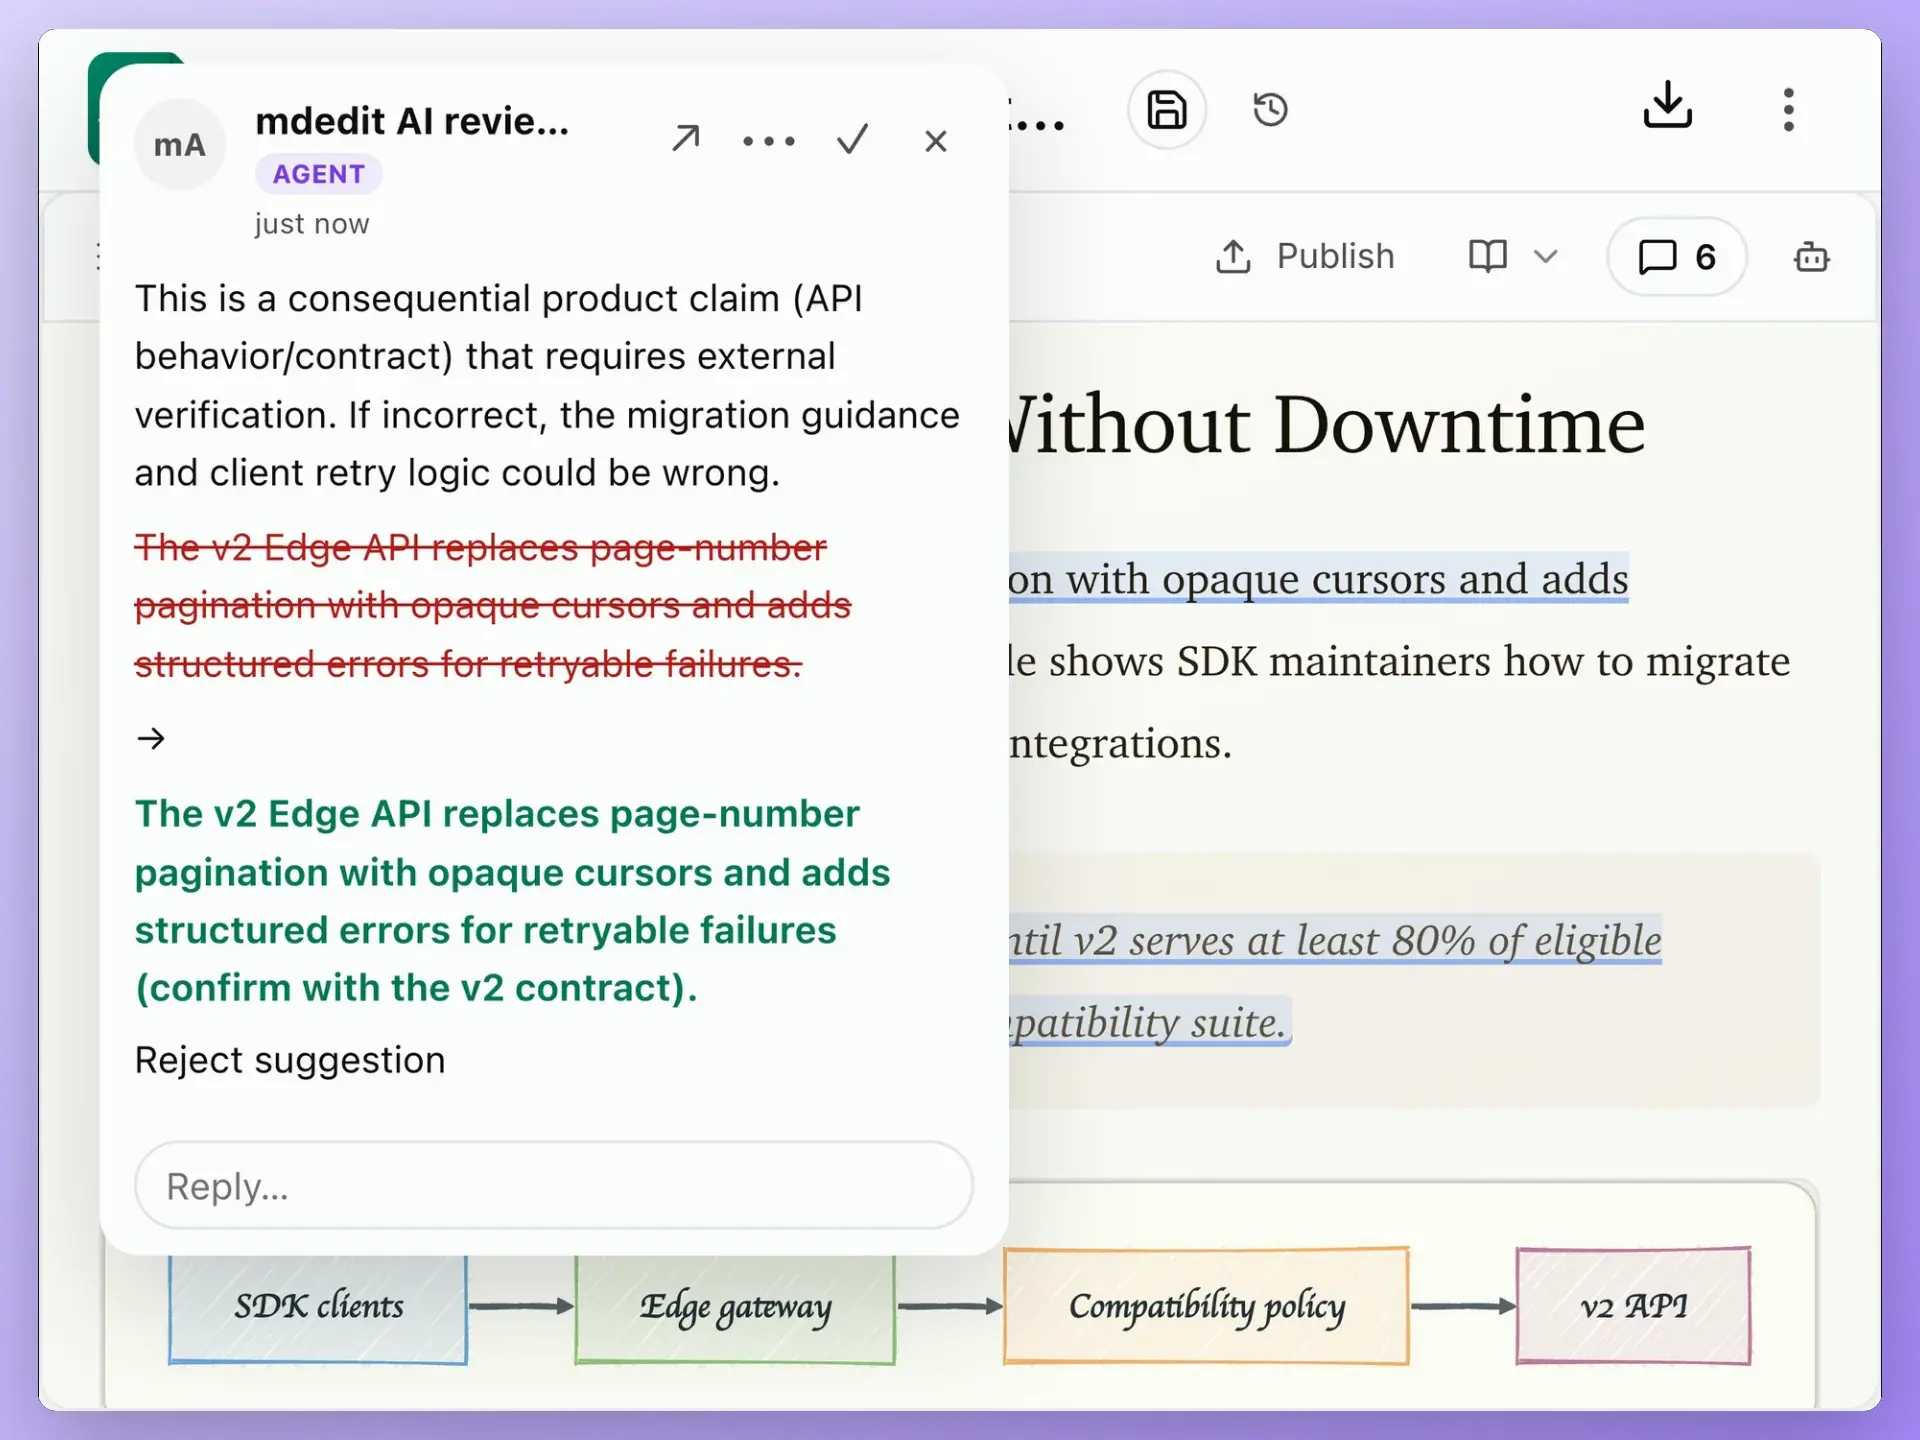Select the Edge gateway diagram box
This screenshot has height=1440, width=1920.
click(x=735, y=1307)
